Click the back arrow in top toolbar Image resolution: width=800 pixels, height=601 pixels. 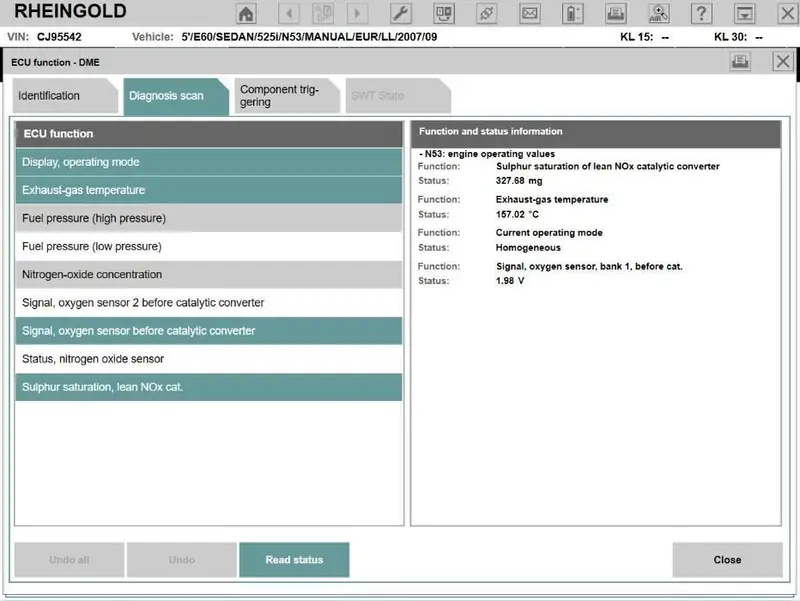pos(289,13)
